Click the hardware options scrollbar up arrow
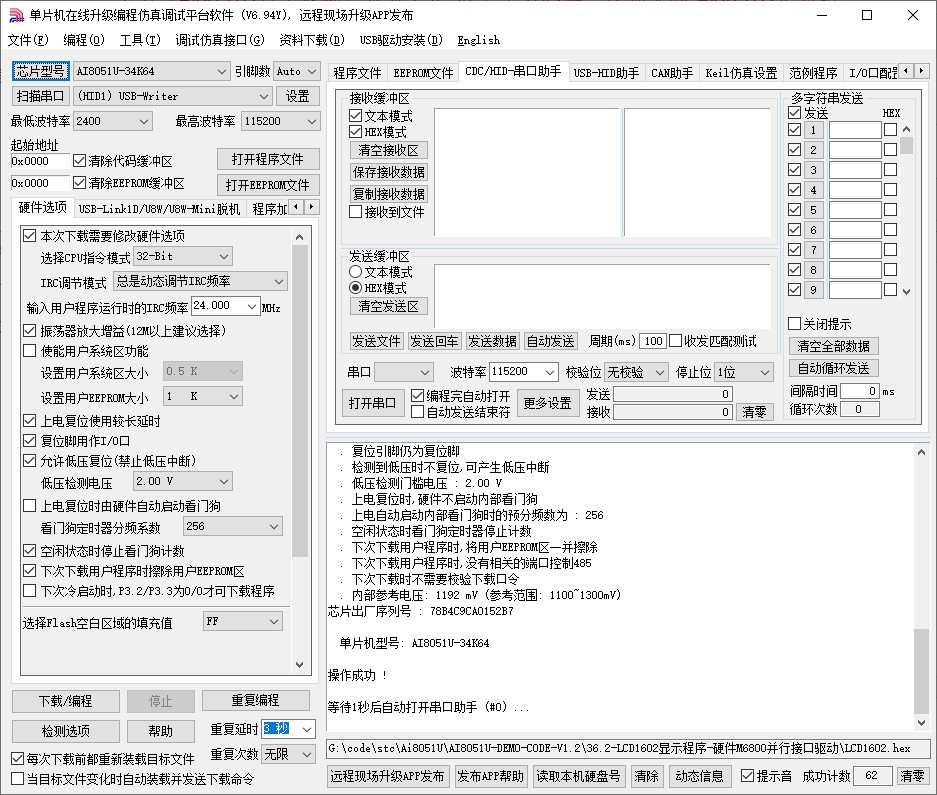Screen dimensions: 937x795 tap(299, 237)
